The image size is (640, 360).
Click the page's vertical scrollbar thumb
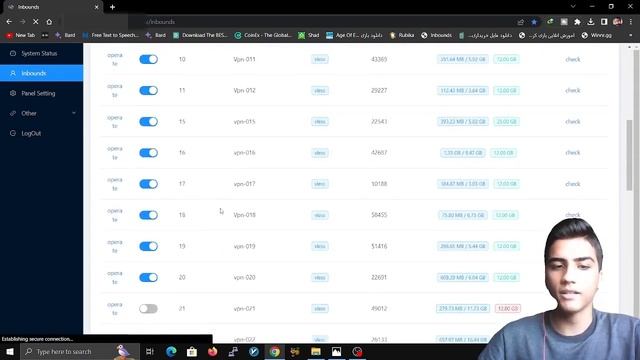pos(630,155)
